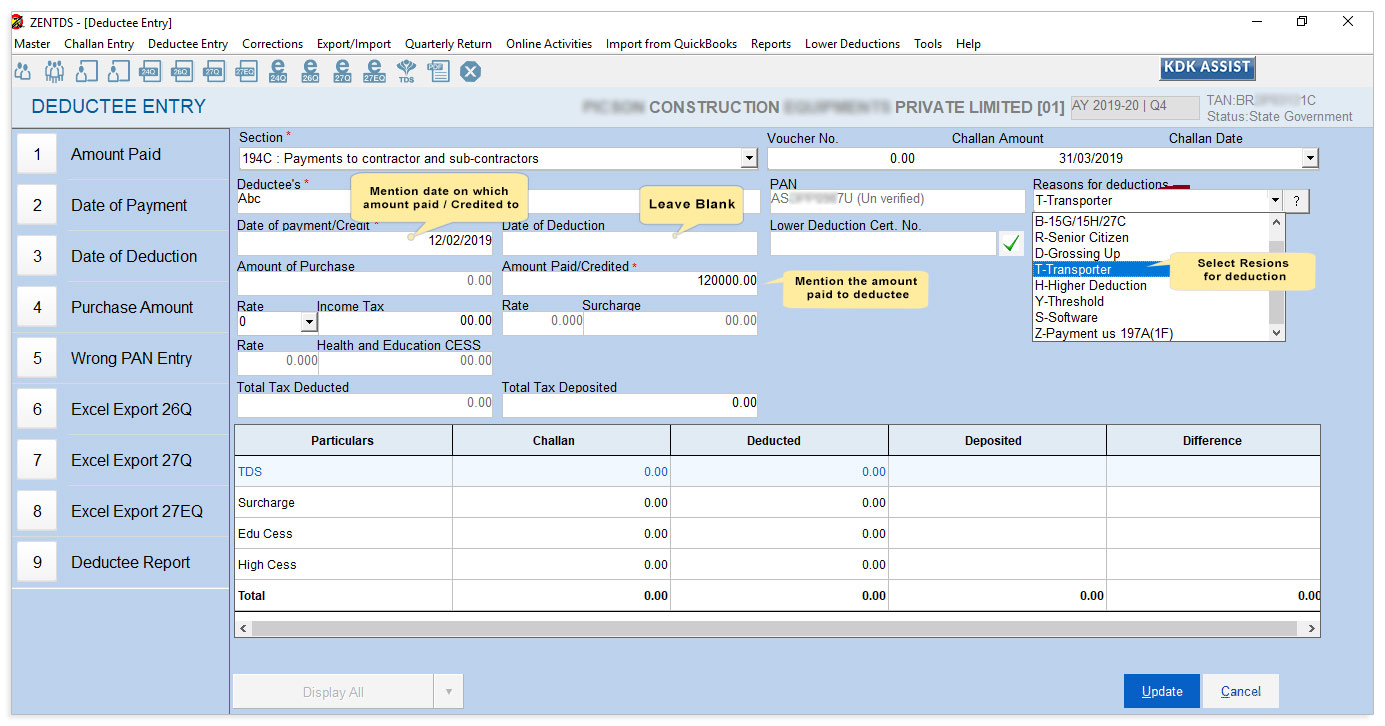Click the 26Q form toolbar icon
The height and width of the screenshot is (726, 1385).
pos(181,71)
